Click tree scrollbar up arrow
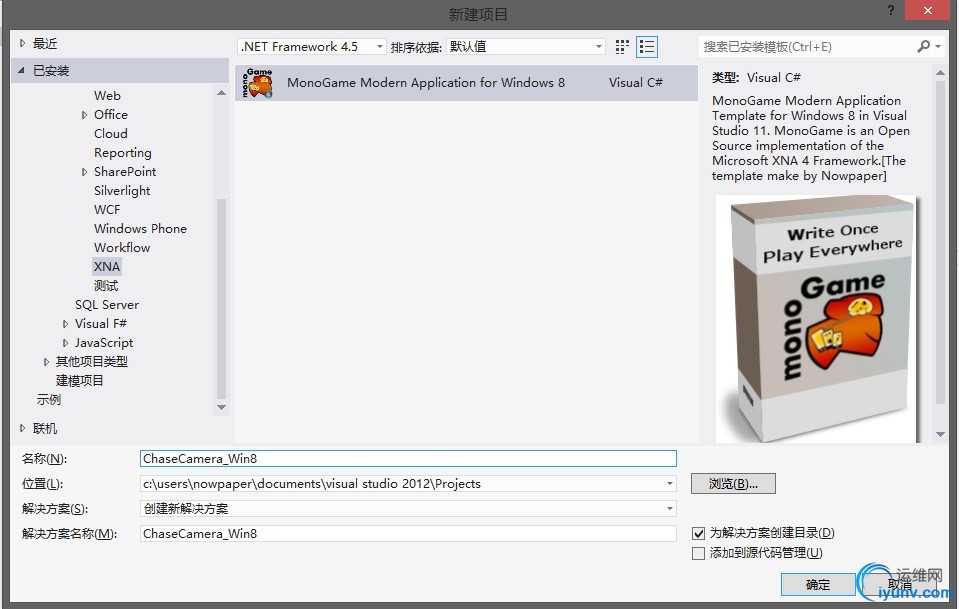 221,93
